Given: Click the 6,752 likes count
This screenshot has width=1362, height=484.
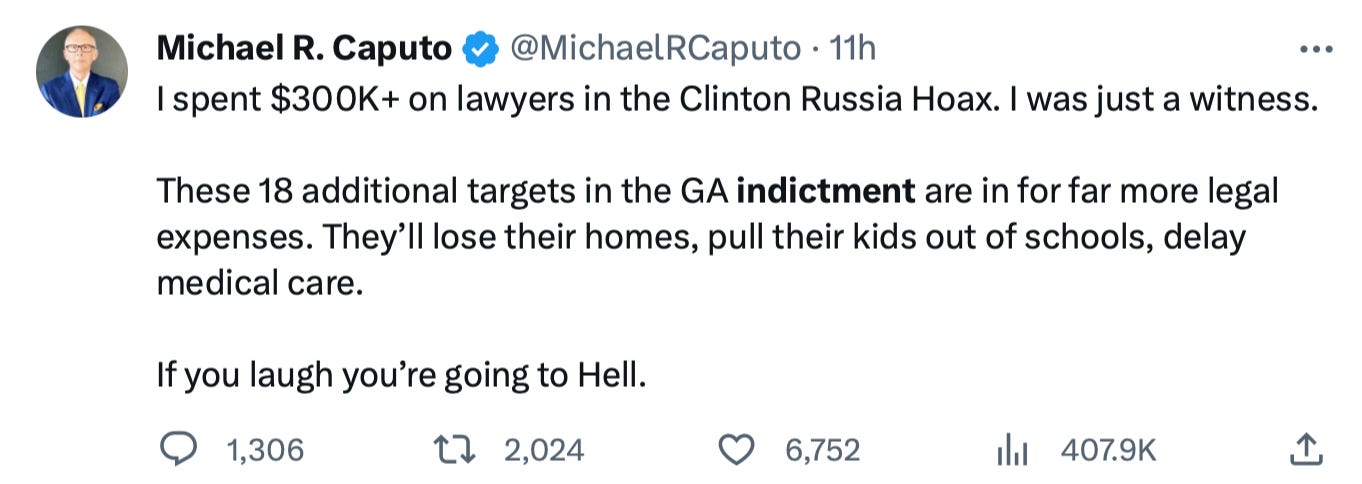Looking at the screenshot, I should tap(822, 450).
